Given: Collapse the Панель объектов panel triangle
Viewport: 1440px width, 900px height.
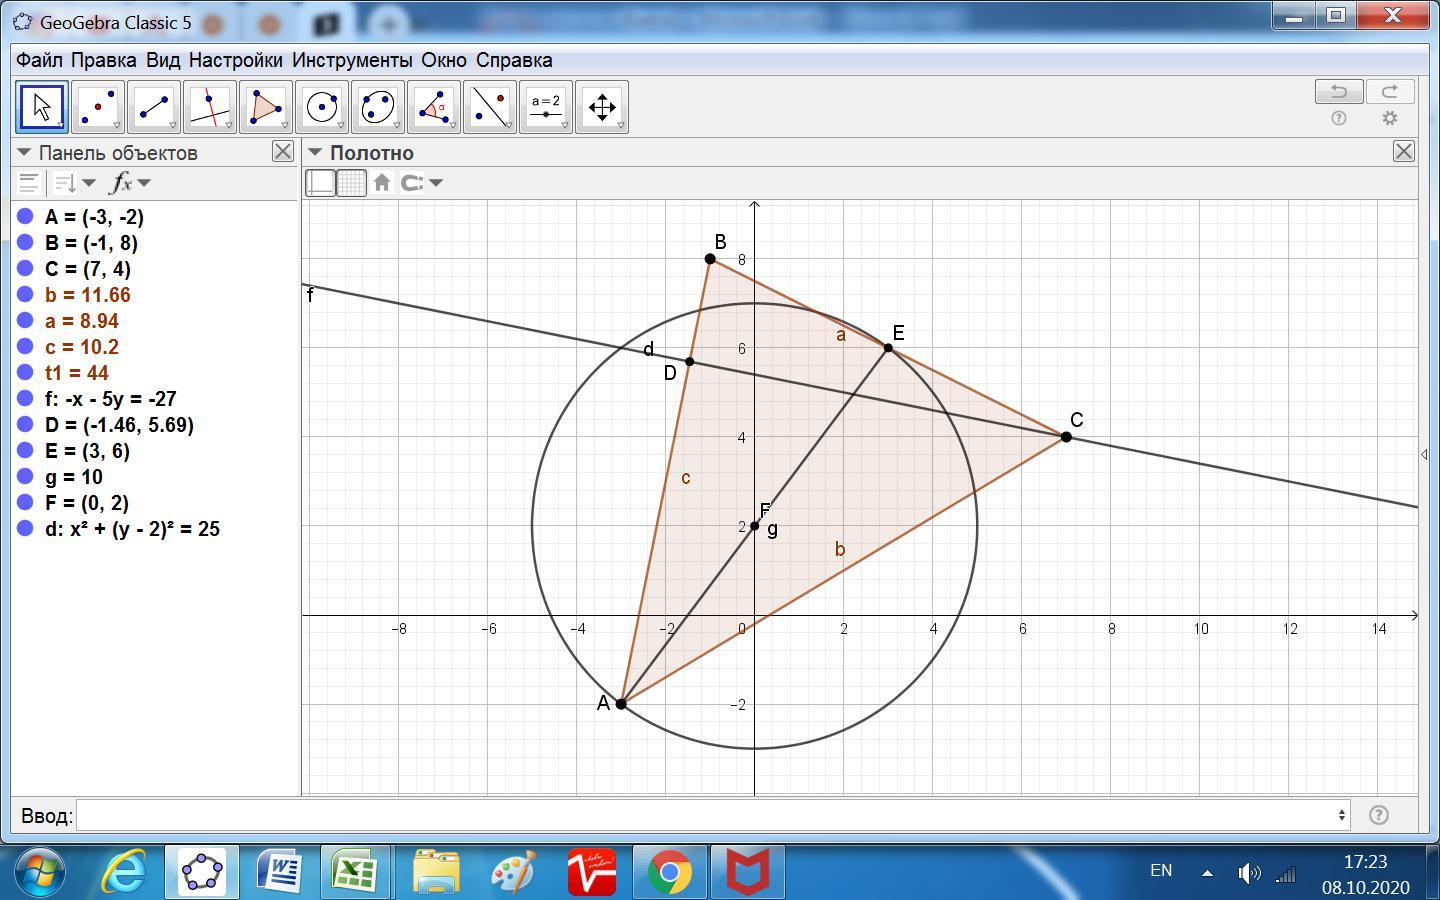Looking at the screenshot, I should click(25, 153).
